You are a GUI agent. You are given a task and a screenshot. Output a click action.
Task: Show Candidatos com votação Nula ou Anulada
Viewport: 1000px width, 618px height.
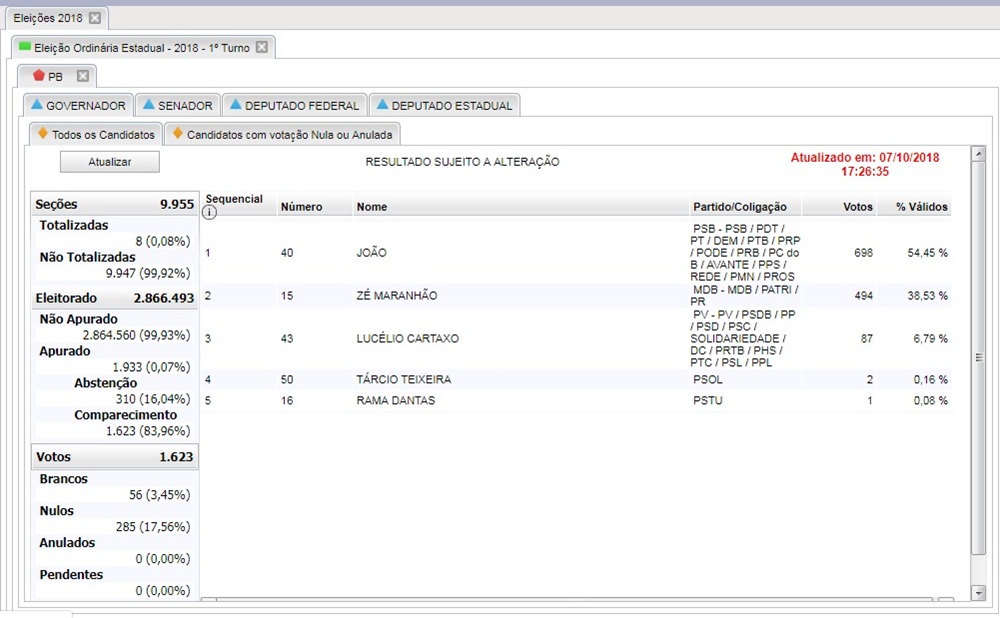pos(282,134)
